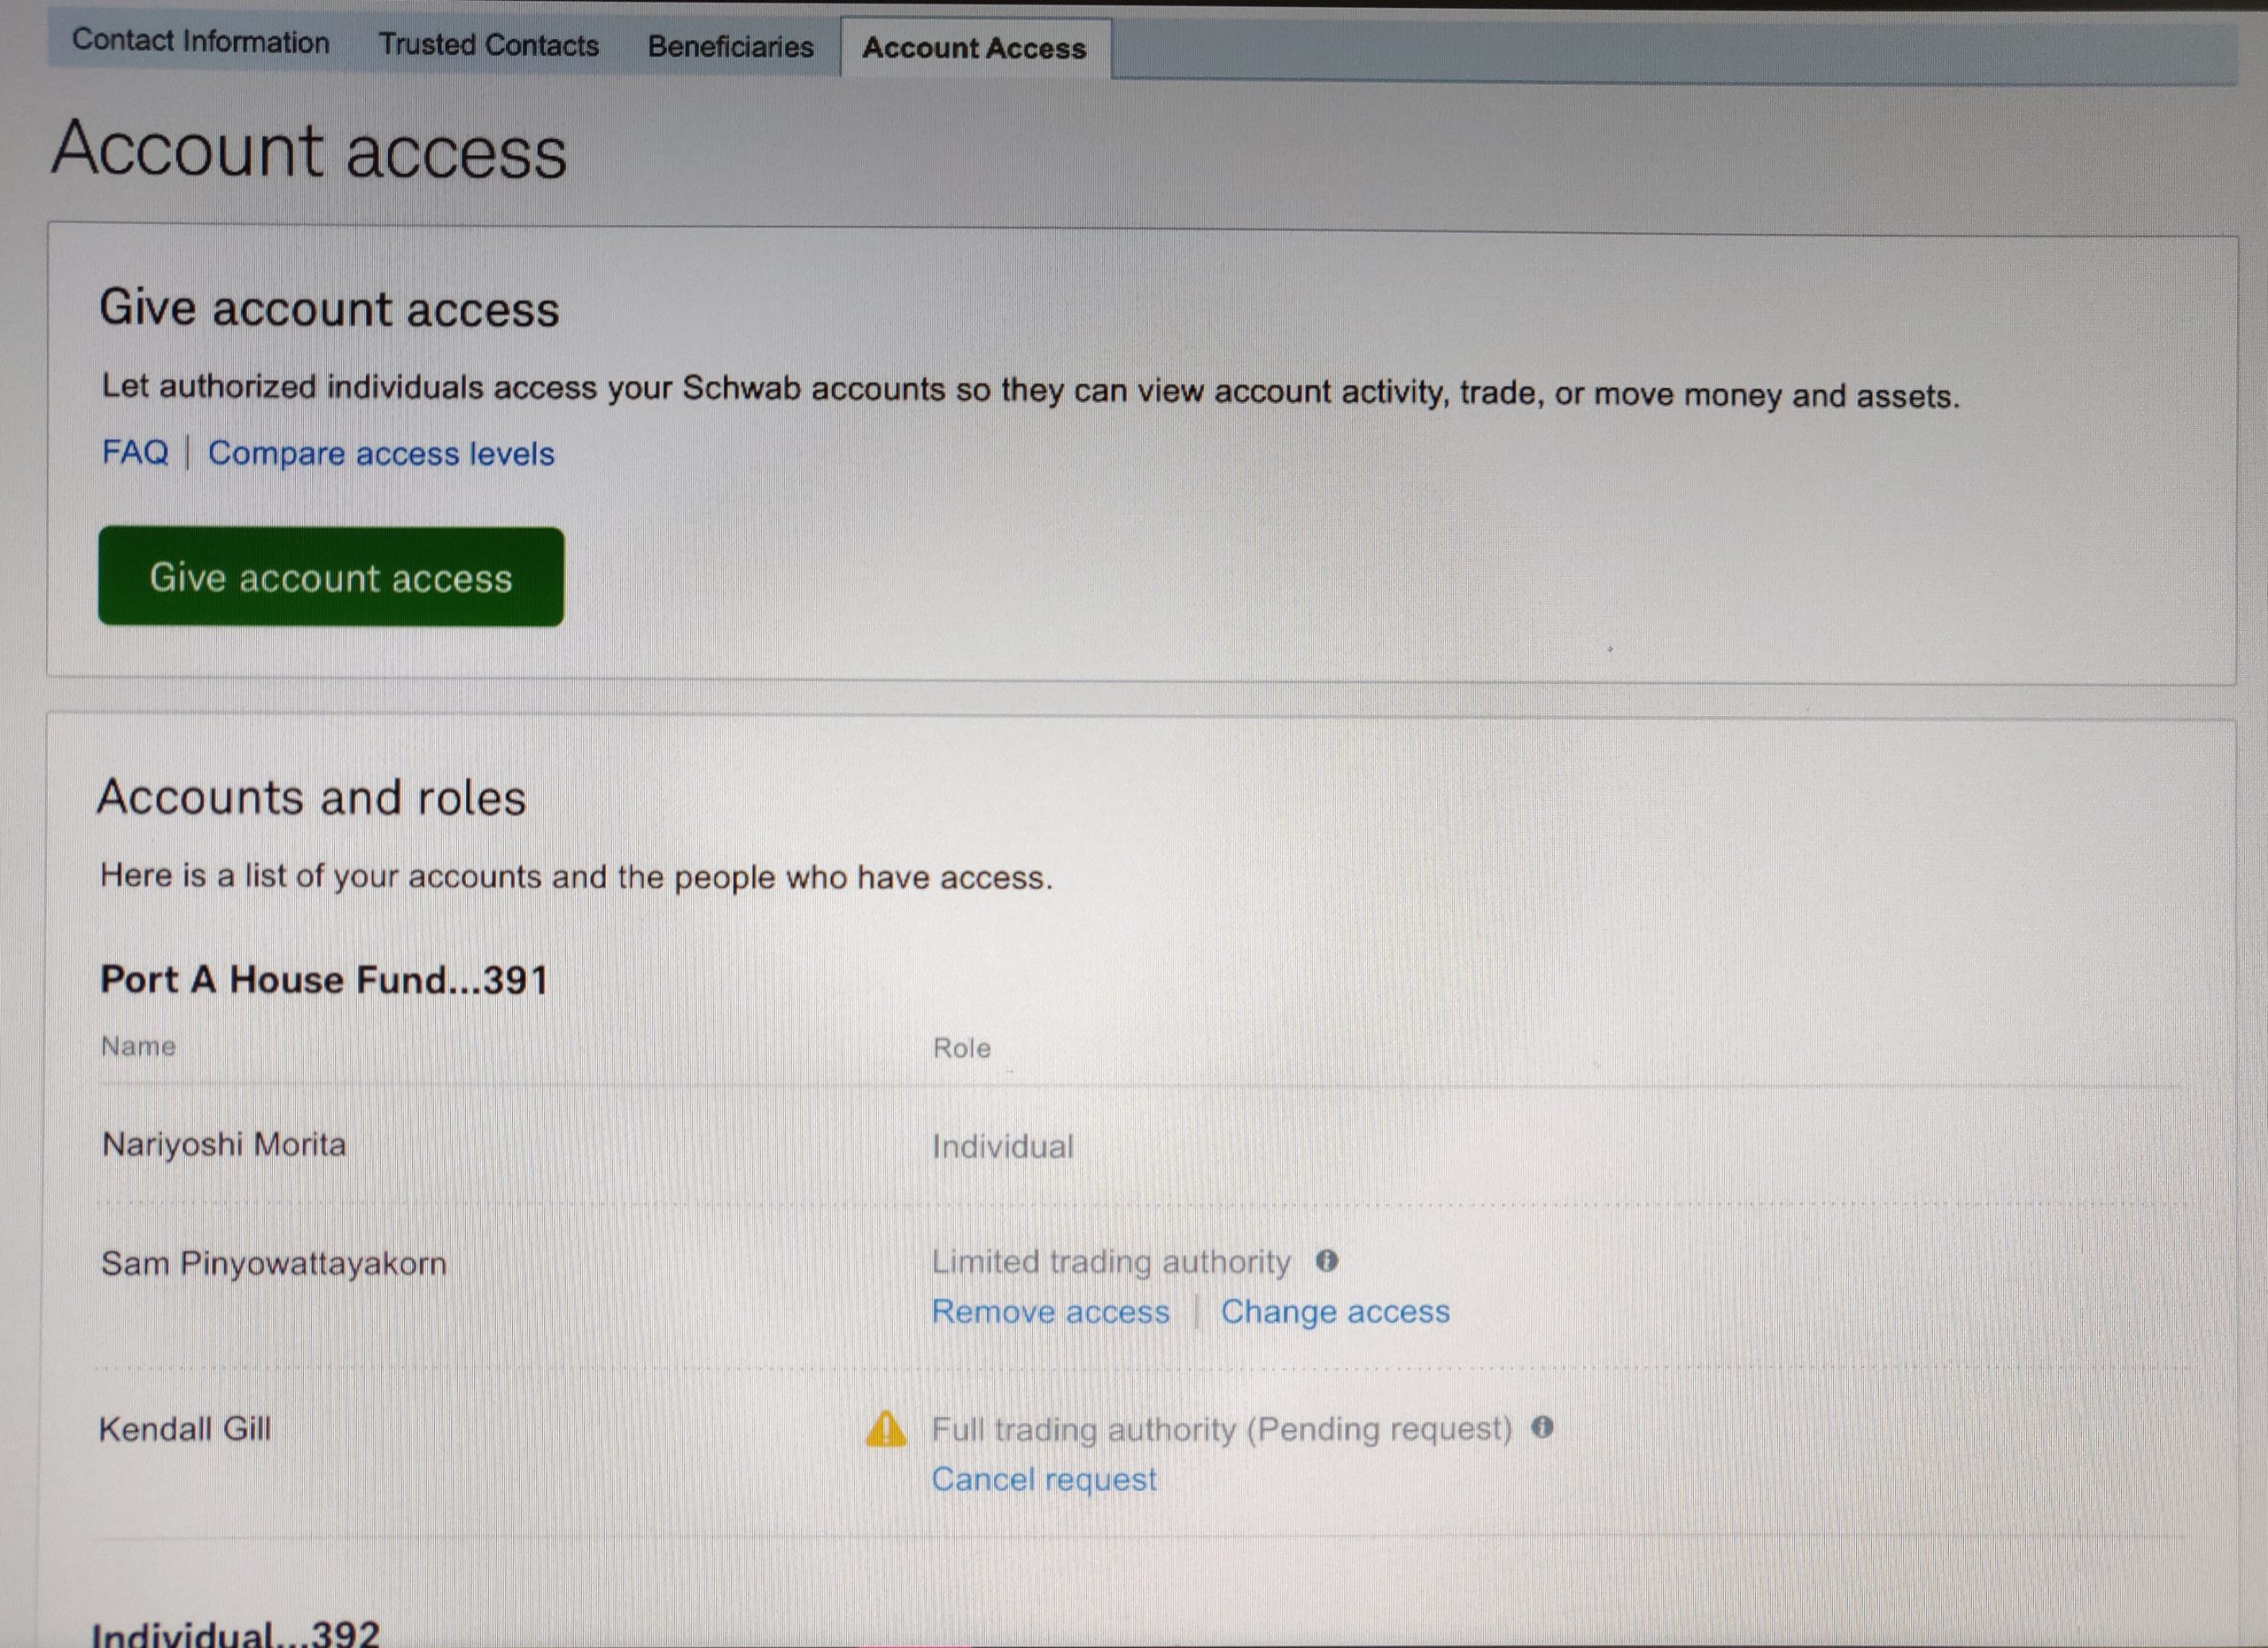This screenshot has height=1648, width=2268.
Task: Click the Individual...392 account heading
Action: tap(236, 1632)
